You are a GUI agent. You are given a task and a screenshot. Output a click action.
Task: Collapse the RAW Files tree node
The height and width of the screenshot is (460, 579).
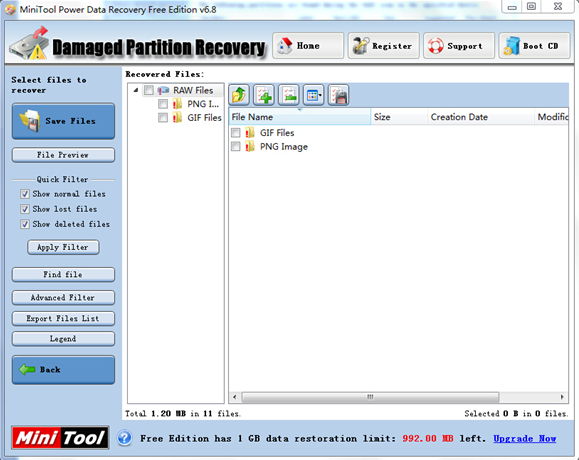tap(136, 90)
